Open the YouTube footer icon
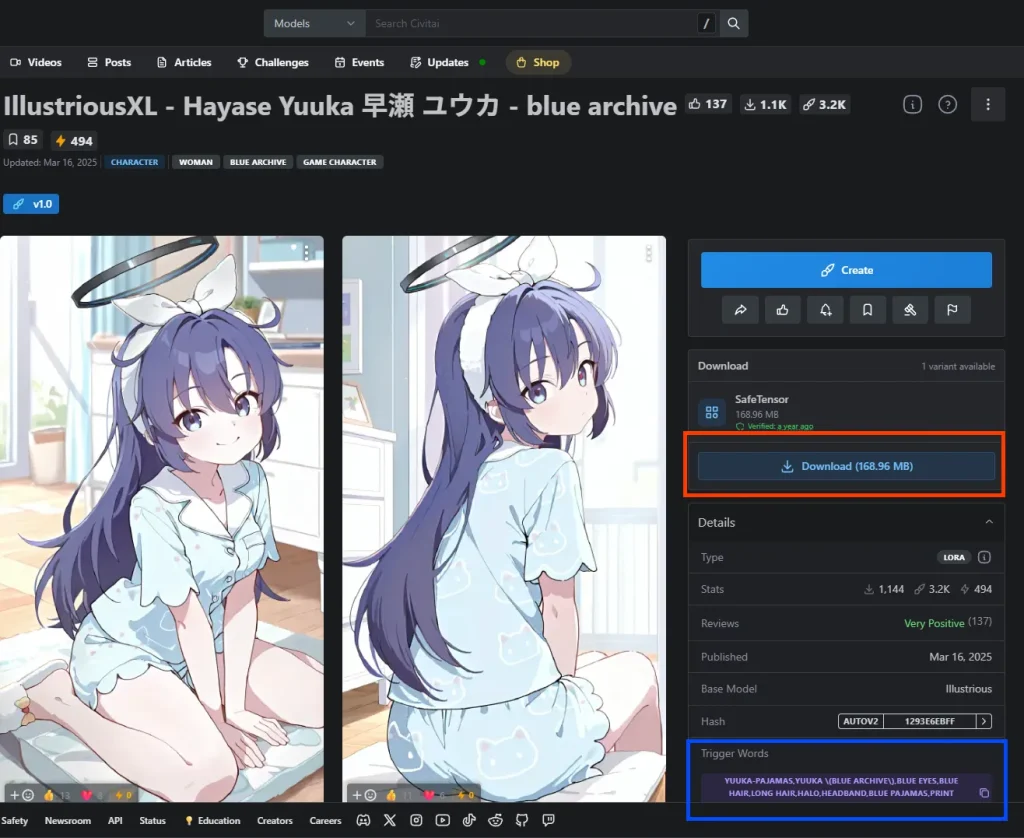Viewport: 1024px width, 838px height. pyautogui.click(x=443, y=820)
